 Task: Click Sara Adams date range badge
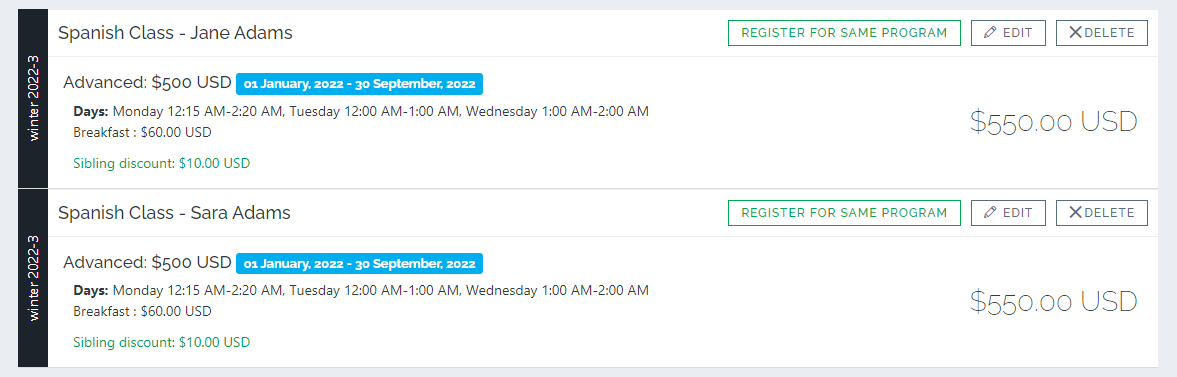click(x=360, y=264)
